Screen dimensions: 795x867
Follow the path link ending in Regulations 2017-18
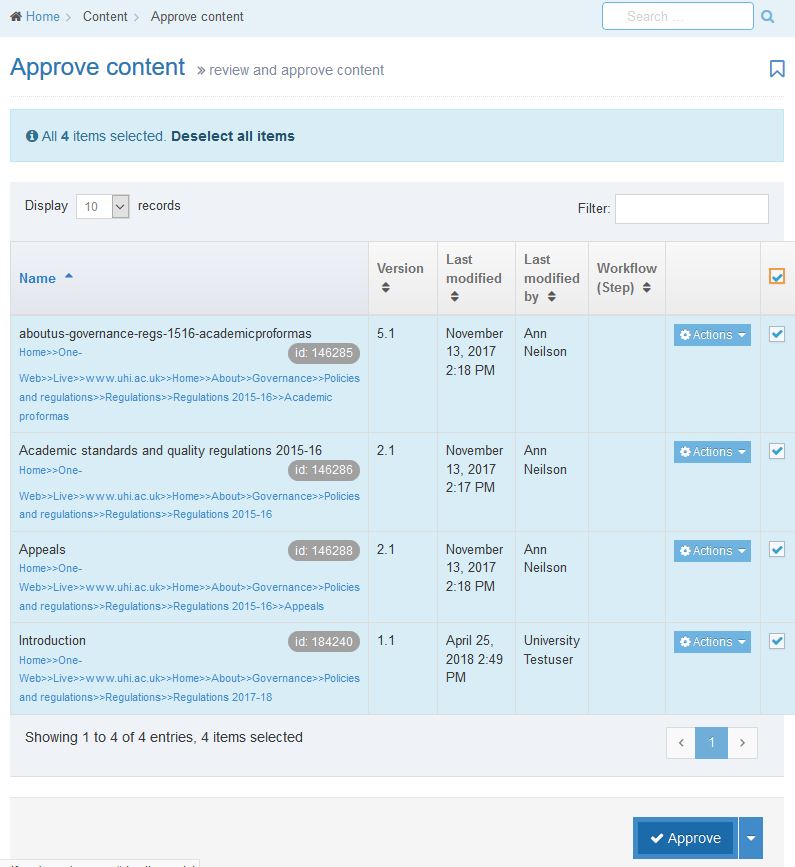[x=189, y=678]
